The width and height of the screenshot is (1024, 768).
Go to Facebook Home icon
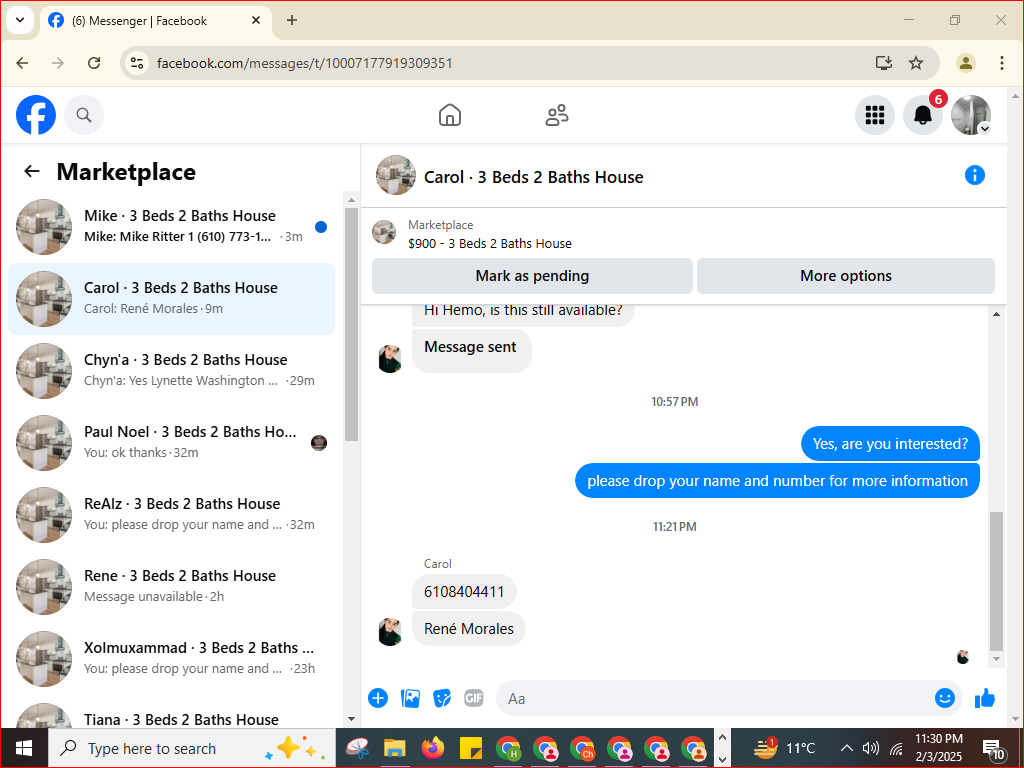pos(449,116)
